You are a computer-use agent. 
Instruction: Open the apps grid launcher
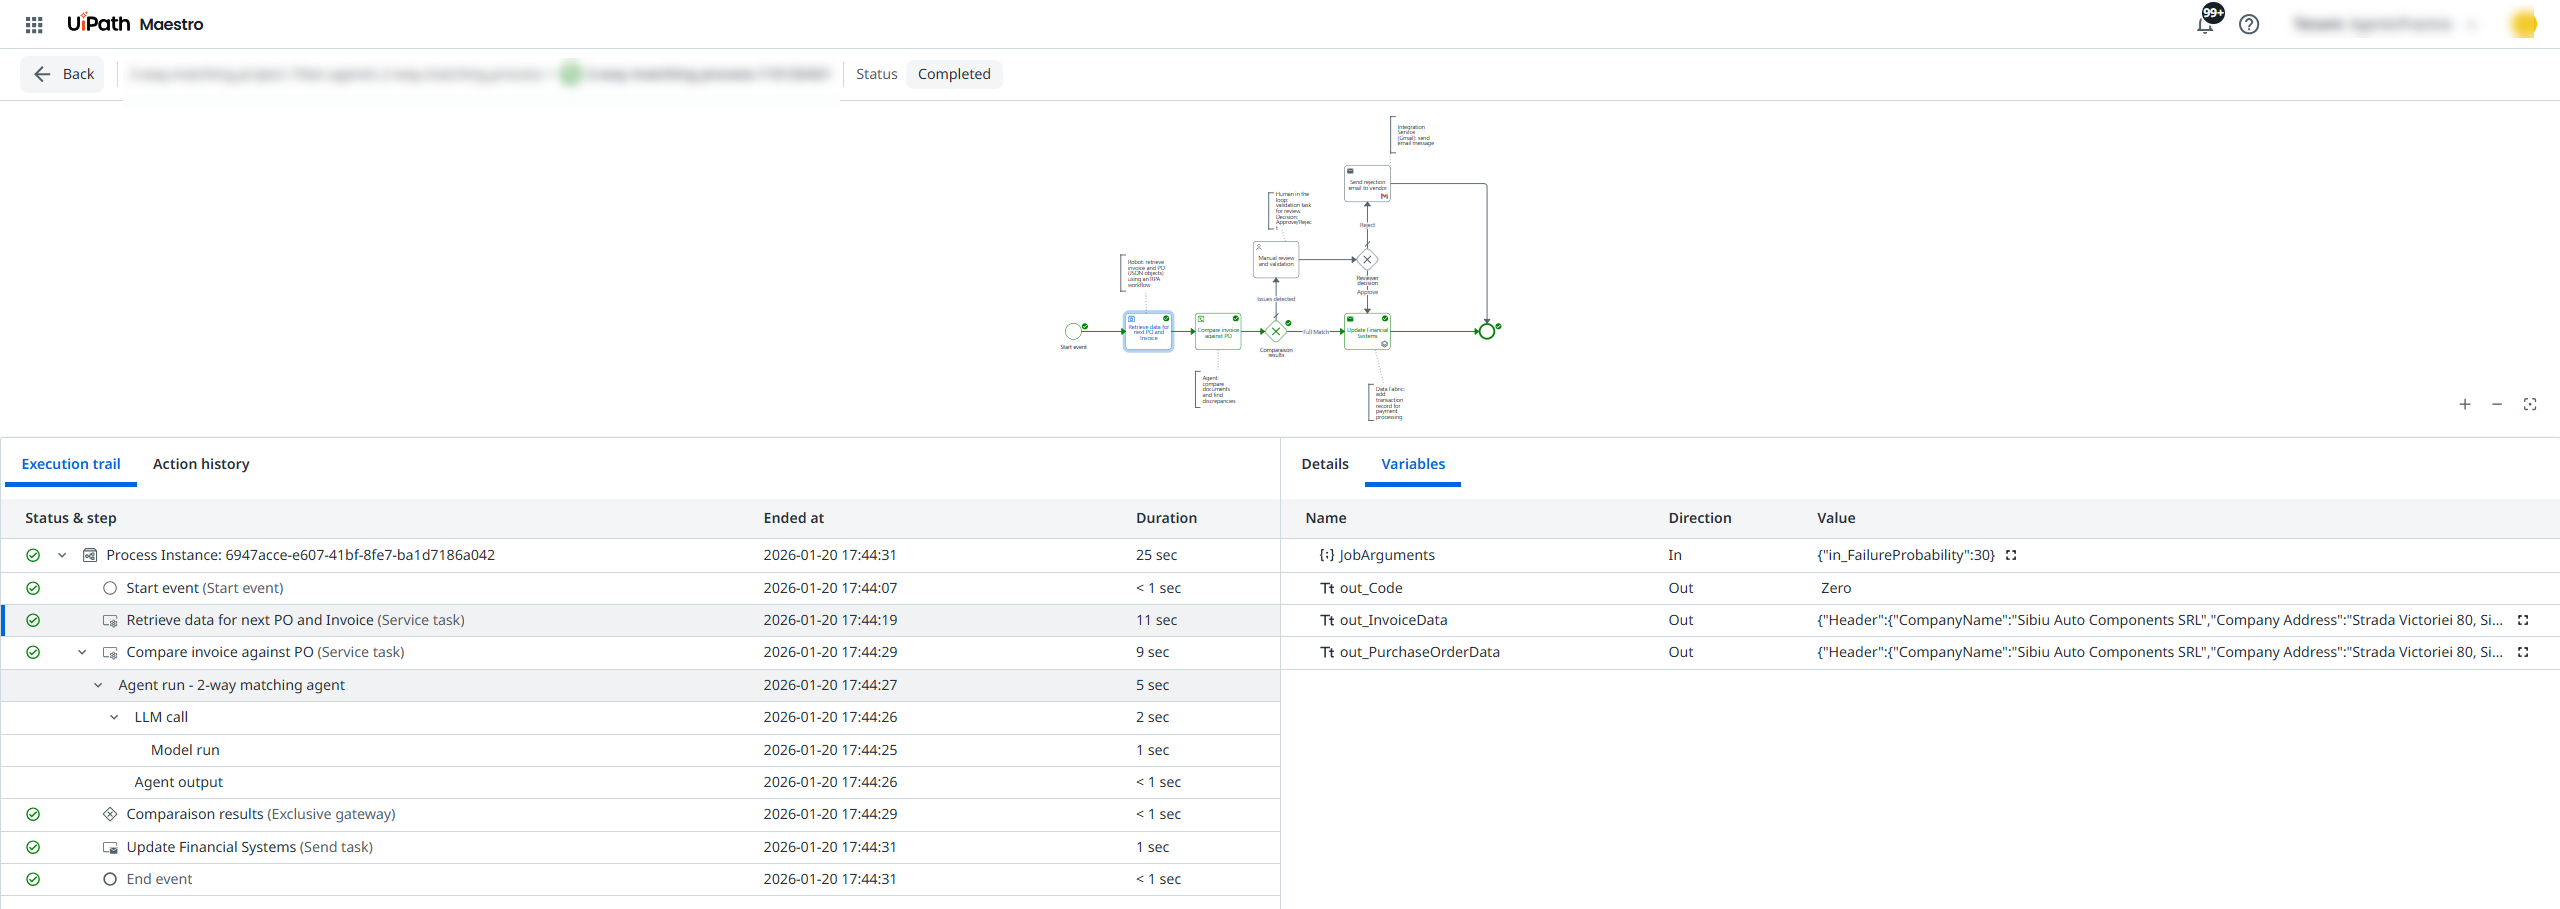click(34, 24)
